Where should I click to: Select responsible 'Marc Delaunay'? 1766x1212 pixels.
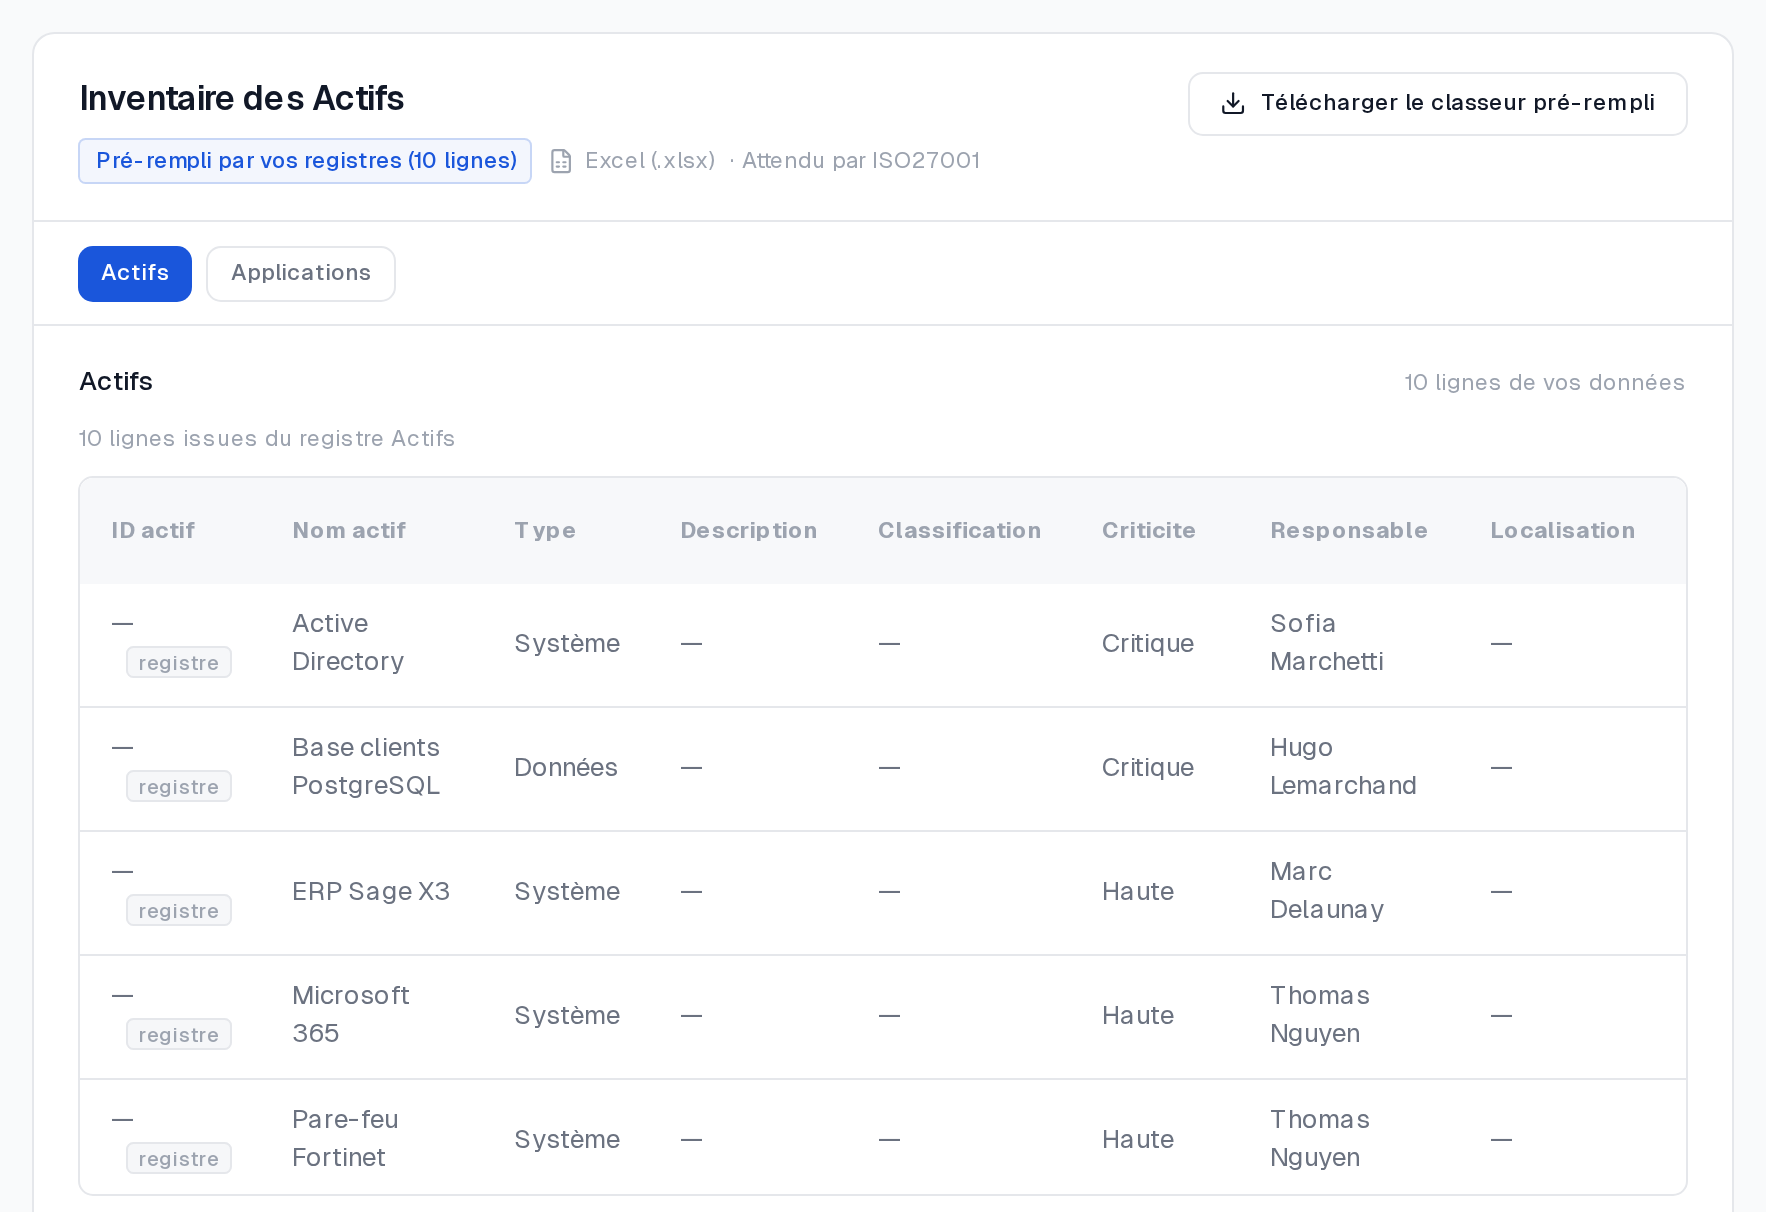point(1327,890)
